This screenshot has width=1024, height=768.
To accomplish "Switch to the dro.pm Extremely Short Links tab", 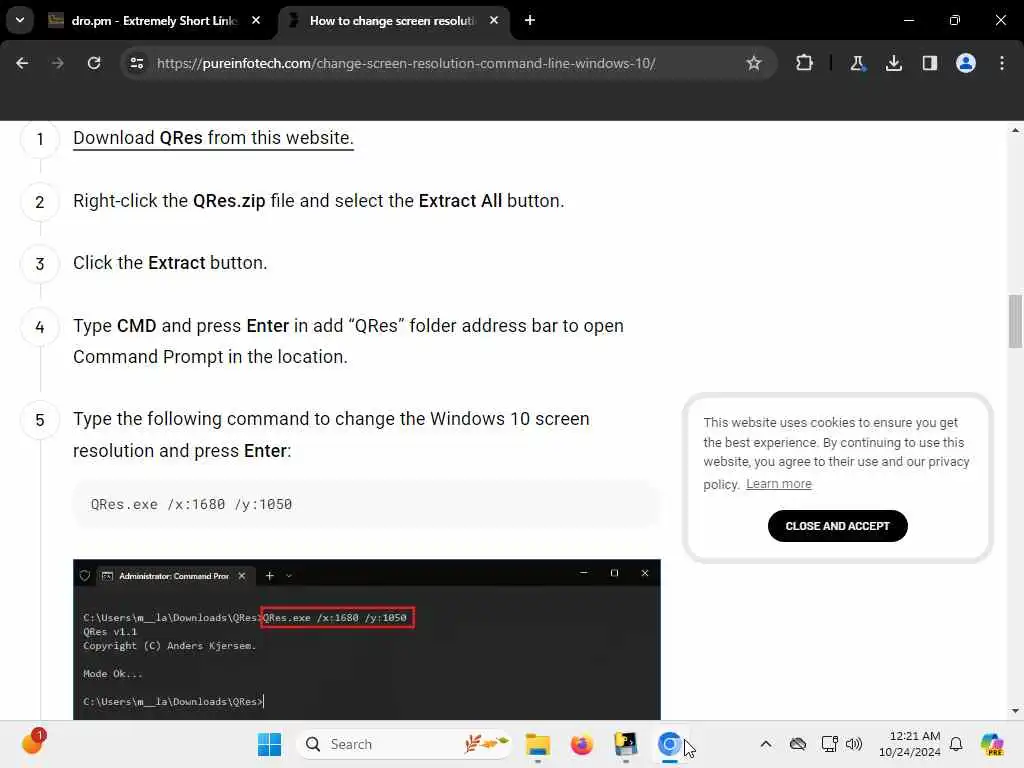I will point(155,21).
